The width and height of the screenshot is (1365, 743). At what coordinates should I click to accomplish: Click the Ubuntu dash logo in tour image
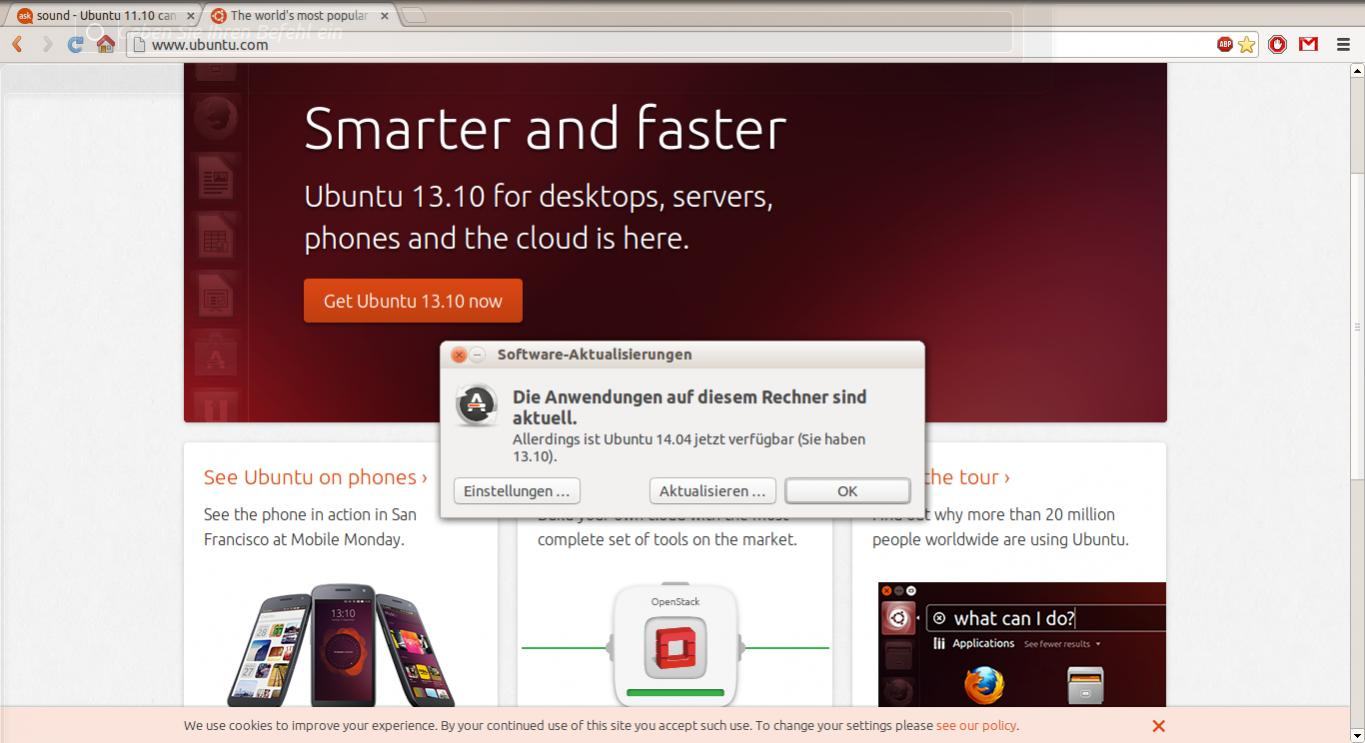tap(898, 618)
